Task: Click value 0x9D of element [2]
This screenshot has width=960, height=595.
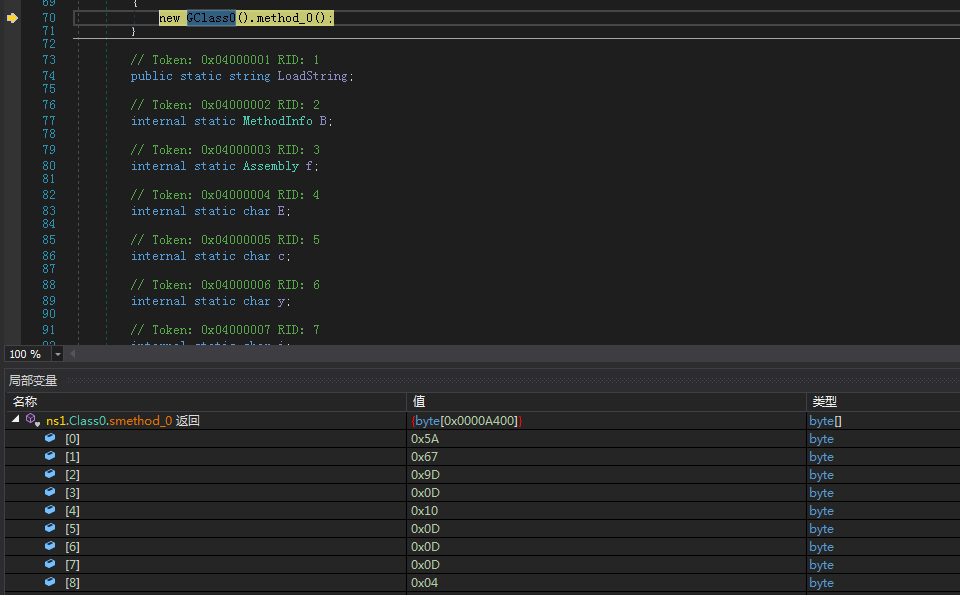Action: [426, 475]
